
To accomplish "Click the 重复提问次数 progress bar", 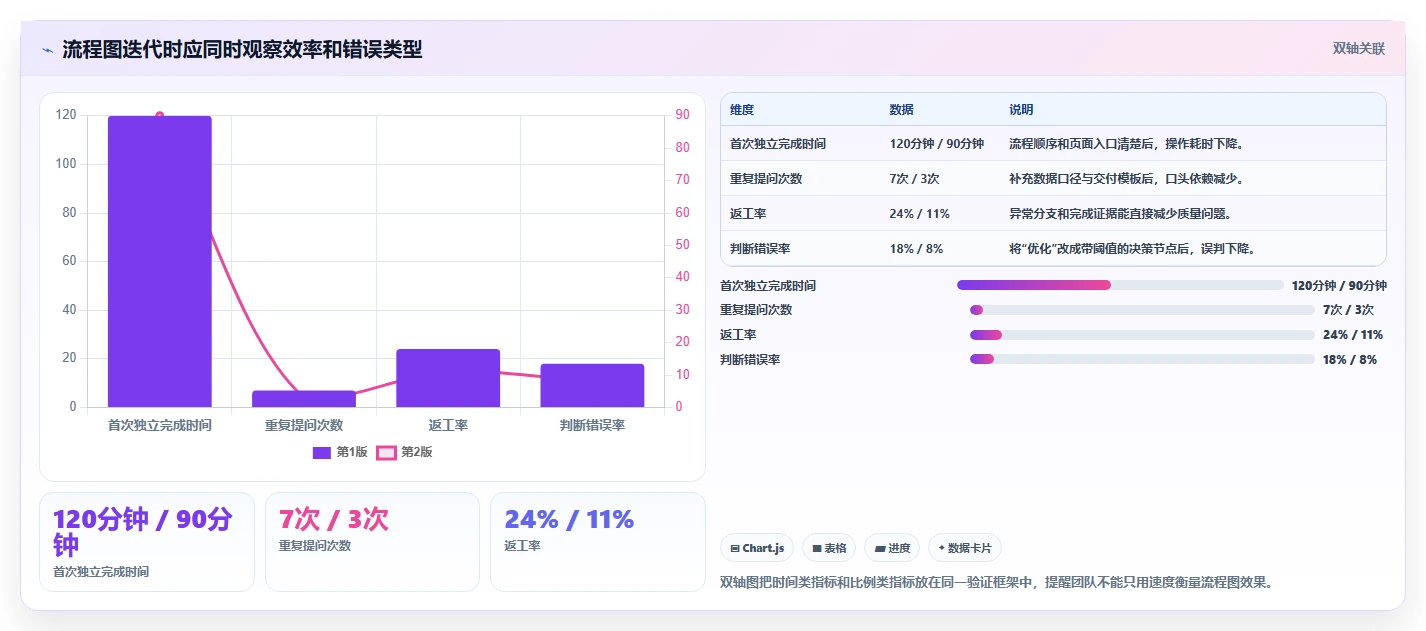I will (1142, 310).
